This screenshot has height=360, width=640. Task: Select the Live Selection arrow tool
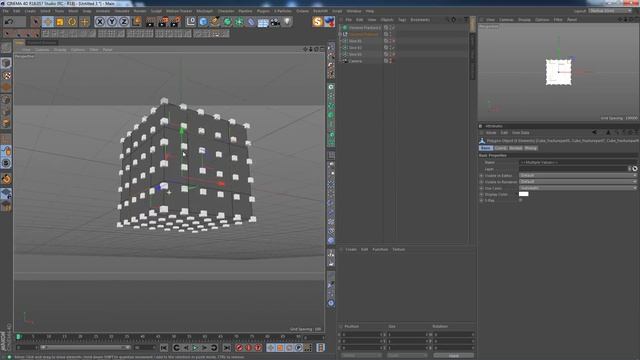(x=35, y=22)
